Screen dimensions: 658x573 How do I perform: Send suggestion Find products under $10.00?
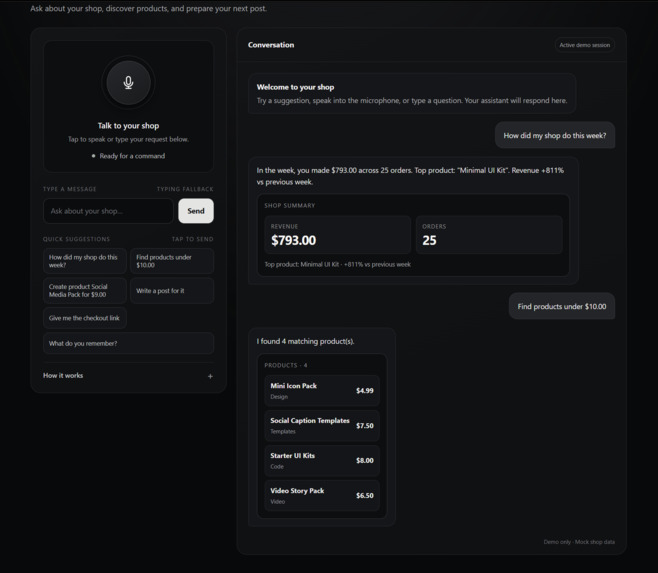coord(172,261)
